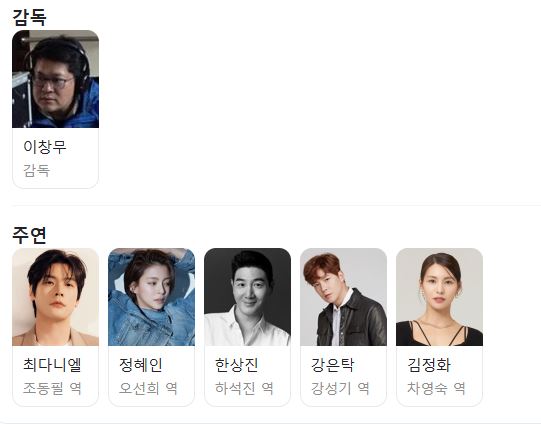Click the name 한상진
Screen dimensions: 541x424
click(236, 365)
